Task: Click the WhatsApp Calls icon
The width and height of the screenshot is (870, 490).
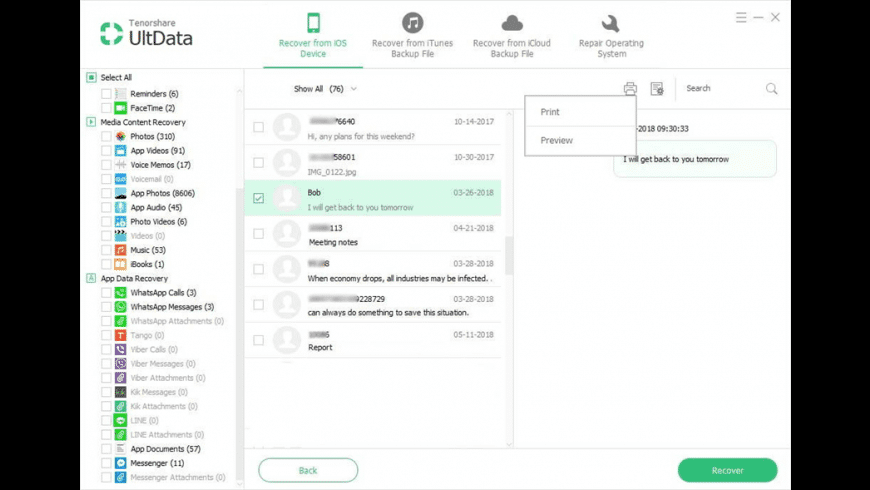Action: [120, 292]
